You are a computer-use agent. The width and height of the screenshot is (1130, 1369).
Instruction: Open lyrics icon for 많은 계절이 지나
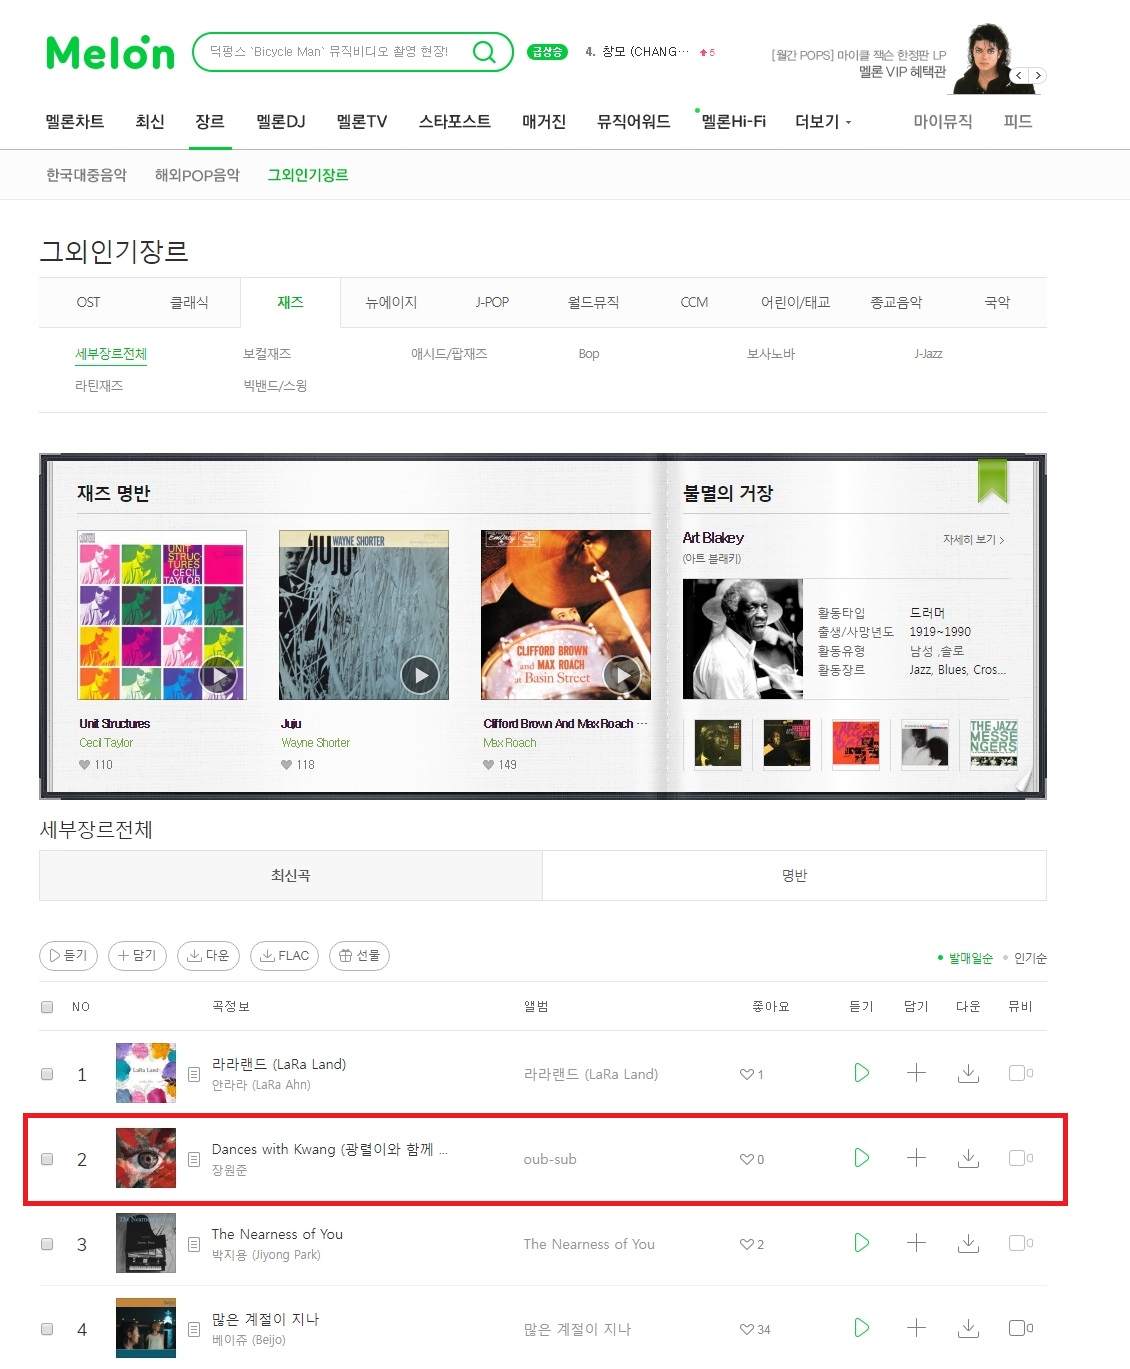195,1329
